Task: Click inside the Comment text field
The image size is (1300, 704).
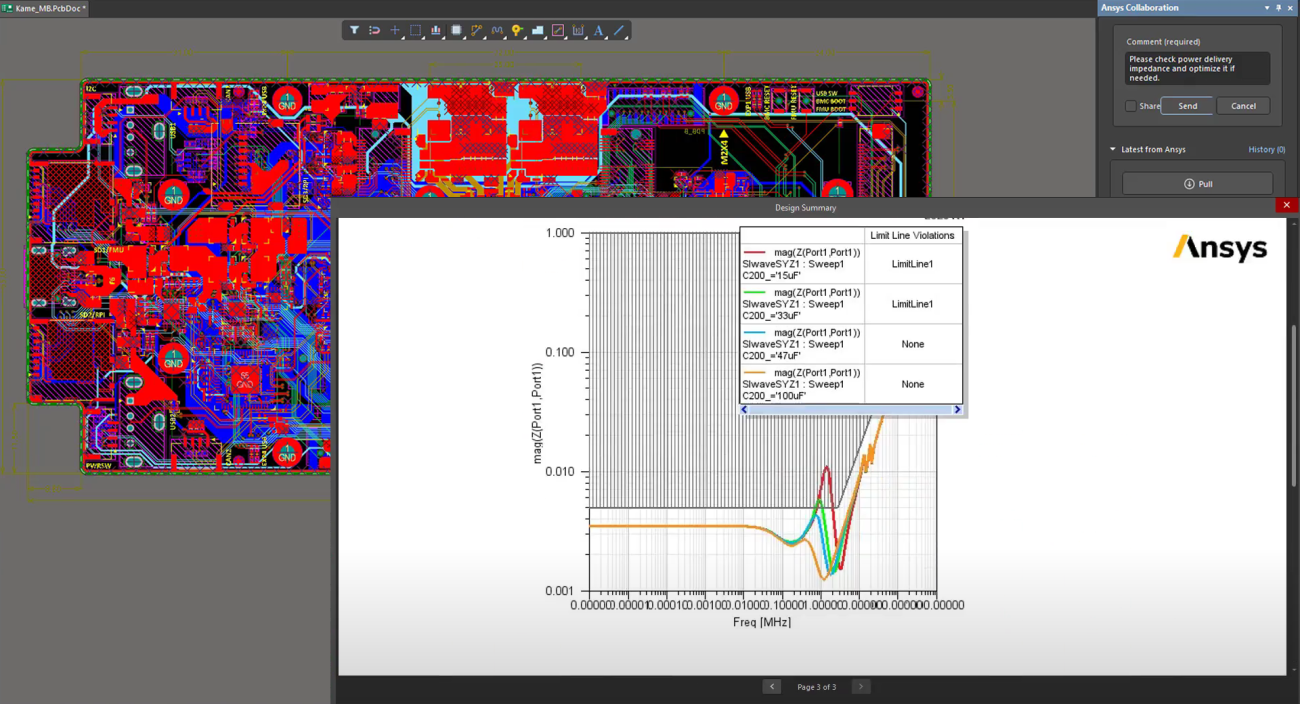Action: [1196, 68]
